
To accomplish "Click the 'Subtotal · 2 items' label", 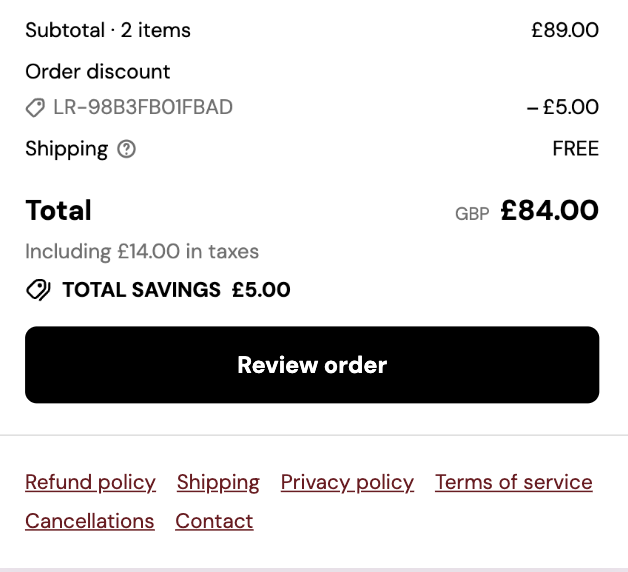I will click(x=108, y=31).
